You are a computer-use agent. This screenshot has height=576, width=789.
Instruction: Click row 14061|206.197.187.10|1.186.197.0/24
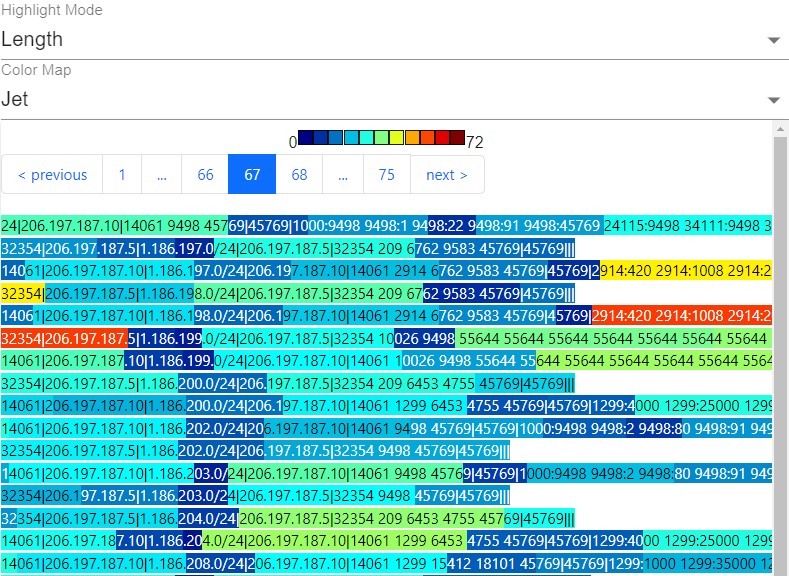(x=386, y=271)
